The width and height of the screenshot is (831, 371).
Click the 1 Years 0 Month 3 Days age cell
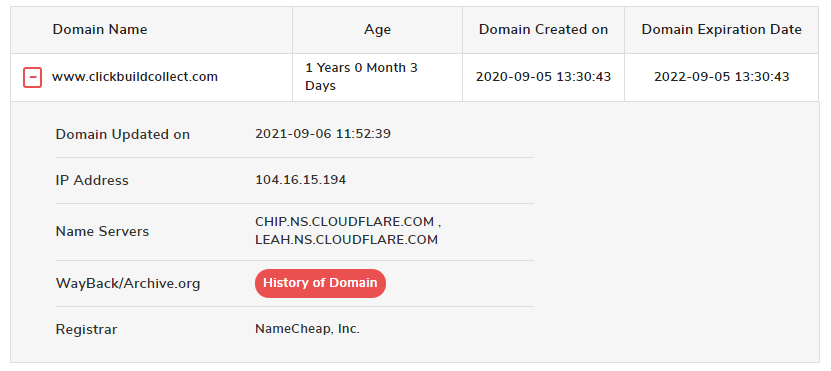pyautogui.click(x=361, y=77)
